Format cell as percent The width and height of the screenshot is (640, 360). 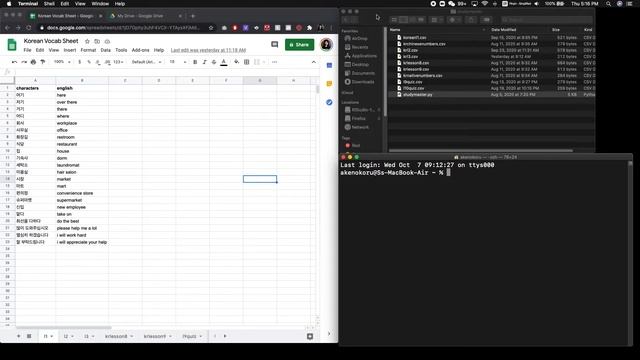89,62
